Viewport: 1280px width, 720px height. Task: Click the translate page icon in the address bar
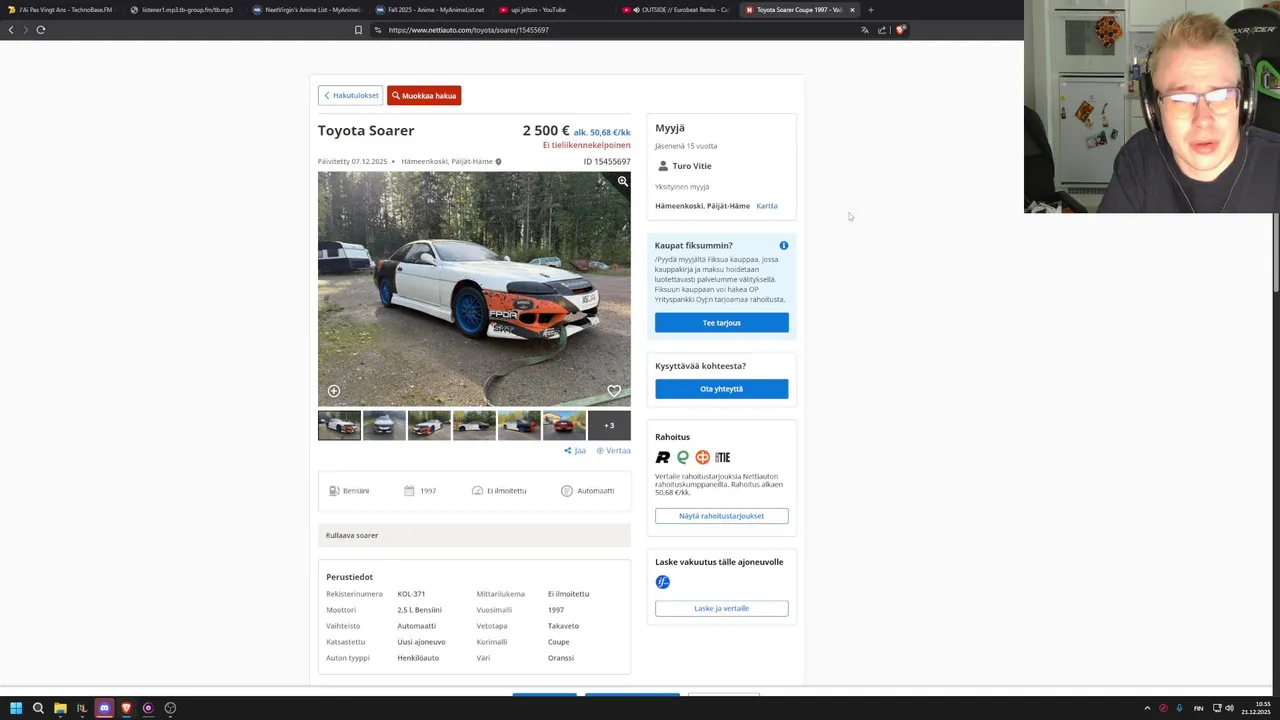[x=864, y=30]
